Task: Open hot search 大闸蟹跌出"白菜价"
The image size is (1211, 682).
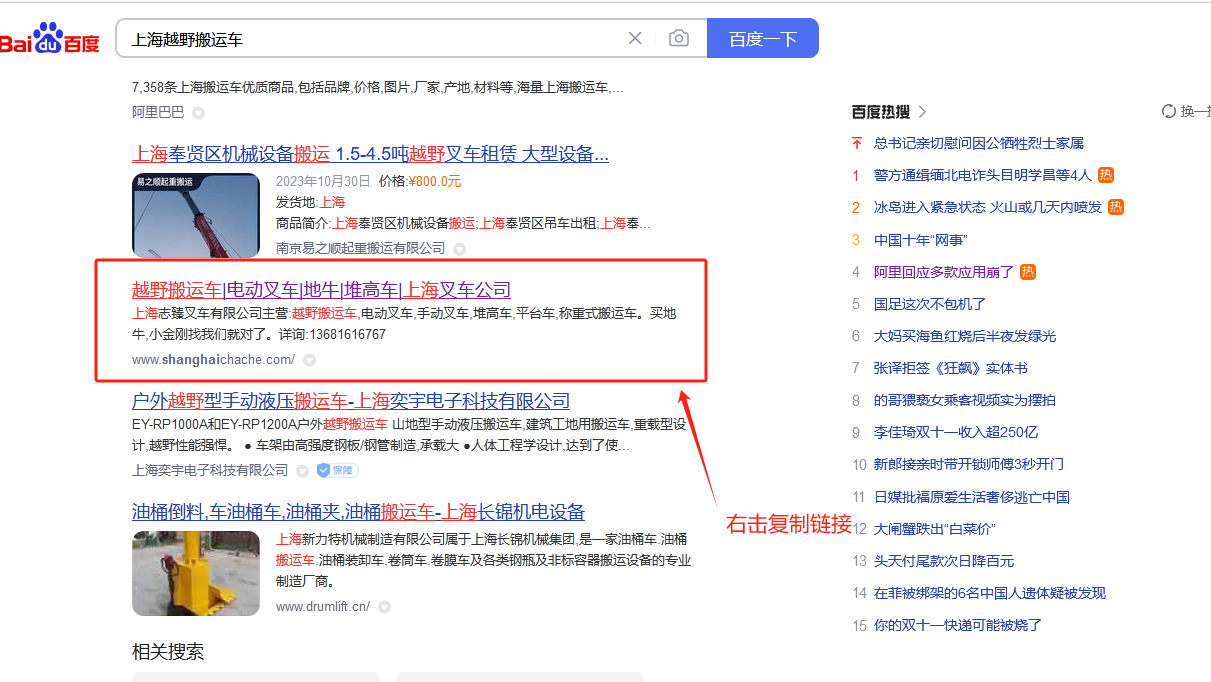Action: tap(935, 528)
